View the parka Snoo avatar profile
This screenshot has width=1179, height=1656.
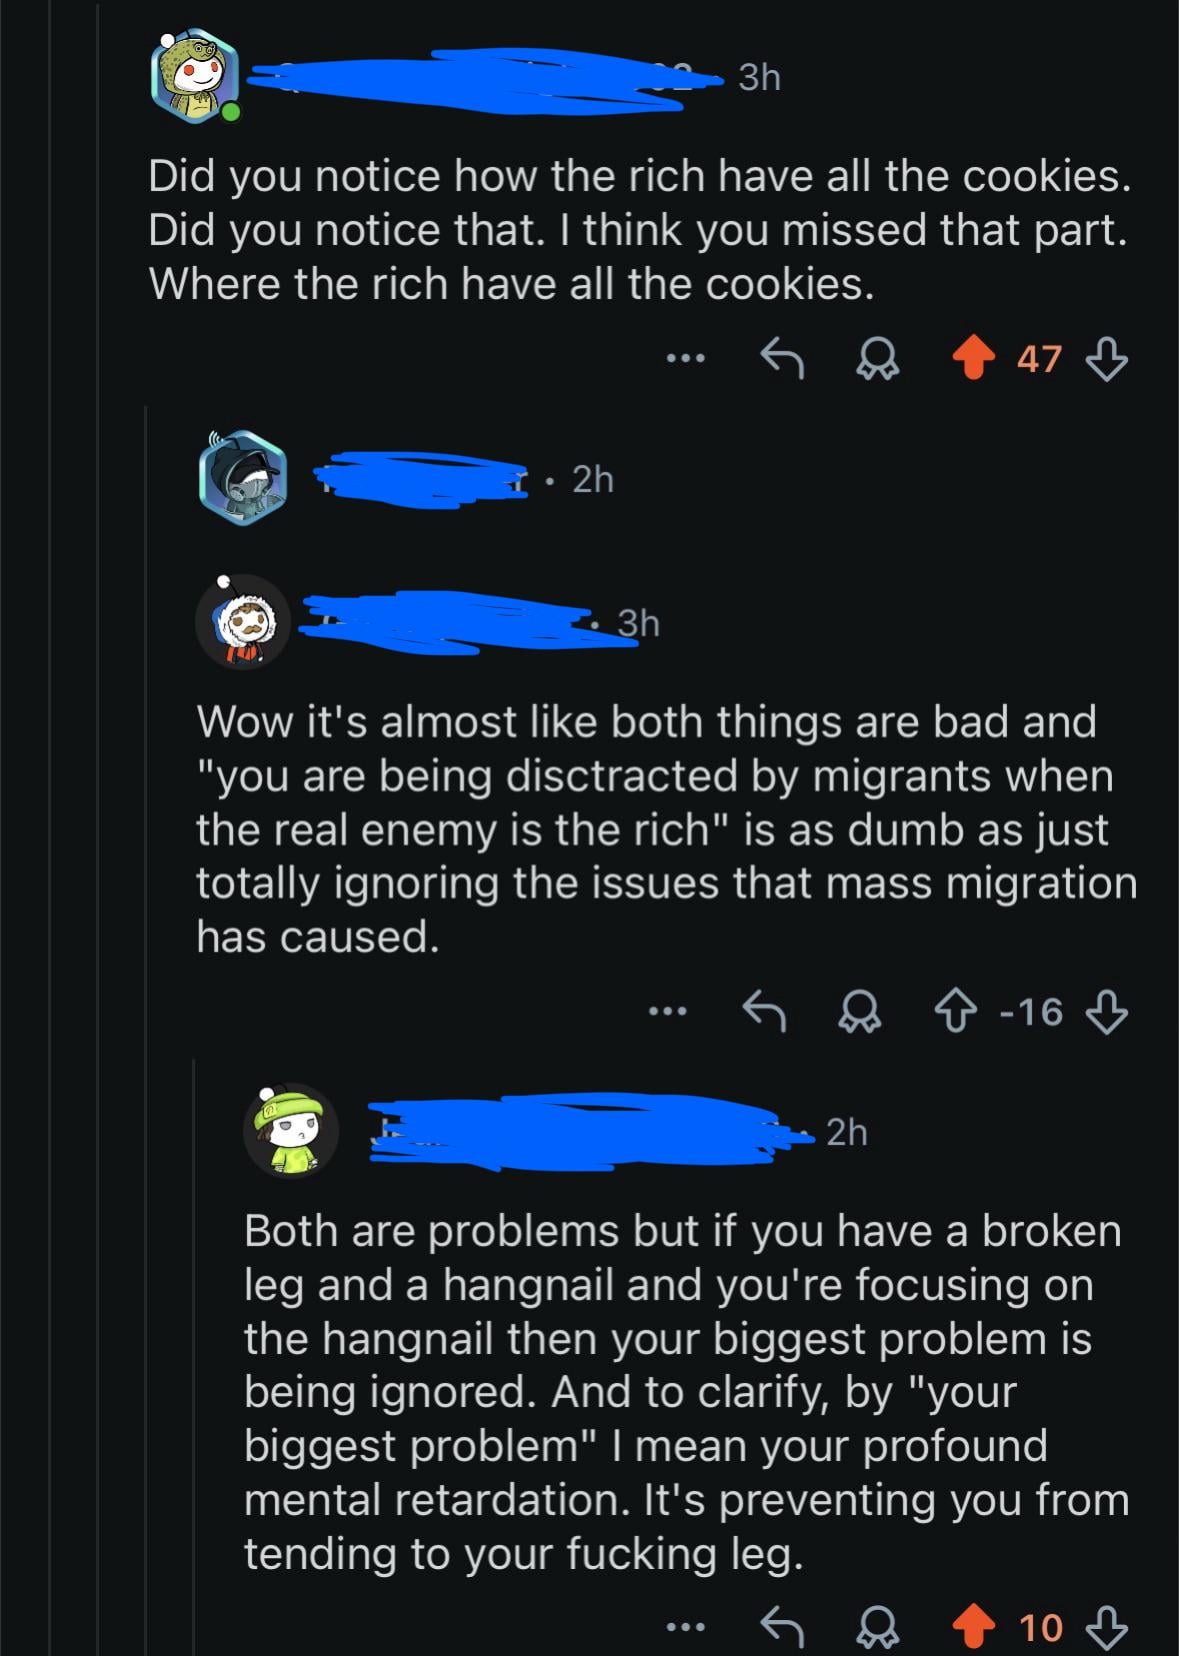243,622
